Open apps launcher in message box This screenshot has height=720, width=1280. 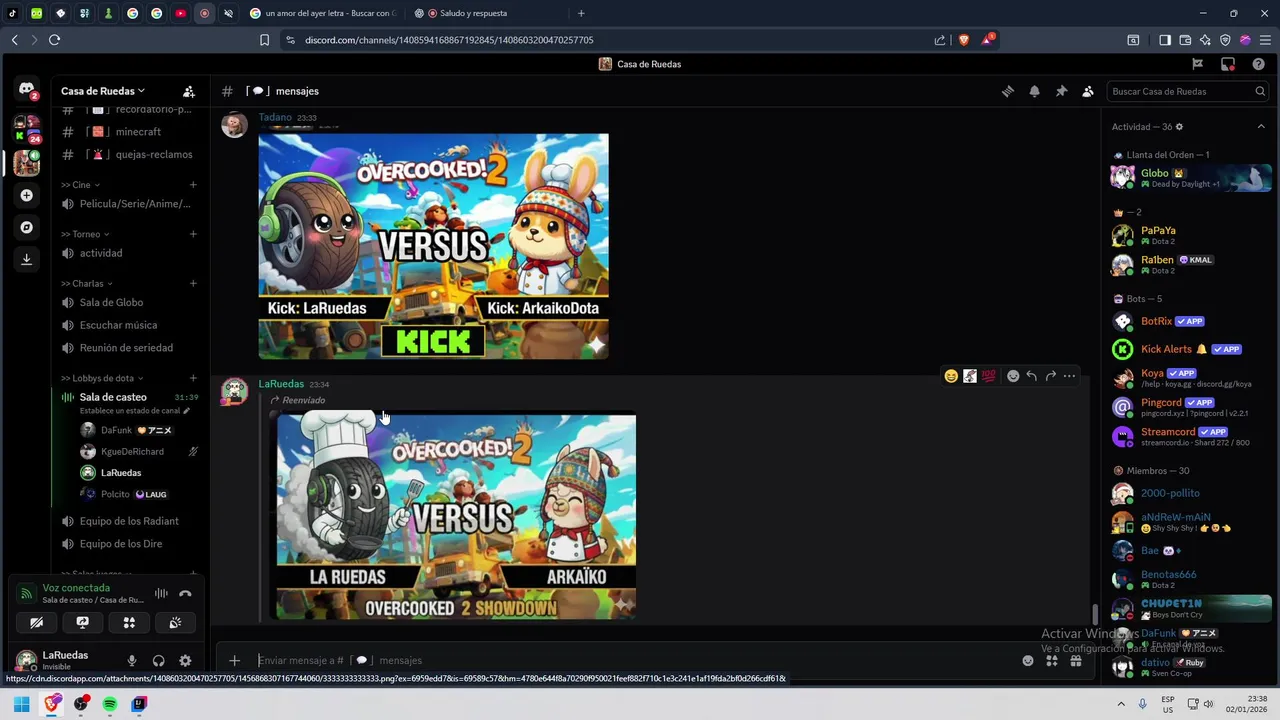click(x=1051, y=660)
